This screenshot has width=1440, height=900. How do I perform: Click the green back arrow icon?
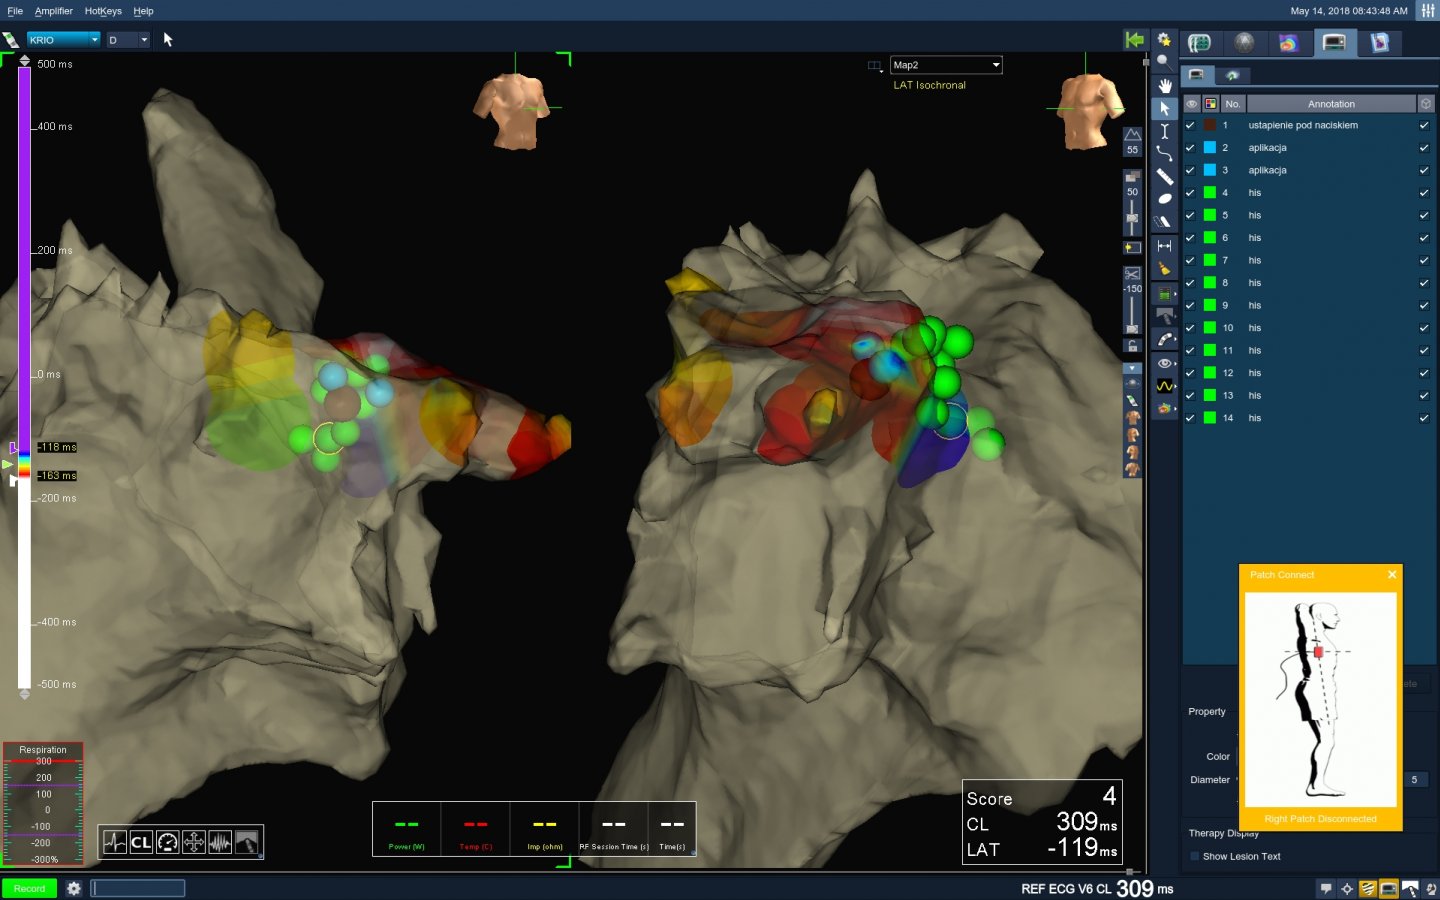tap(1134, 40)
